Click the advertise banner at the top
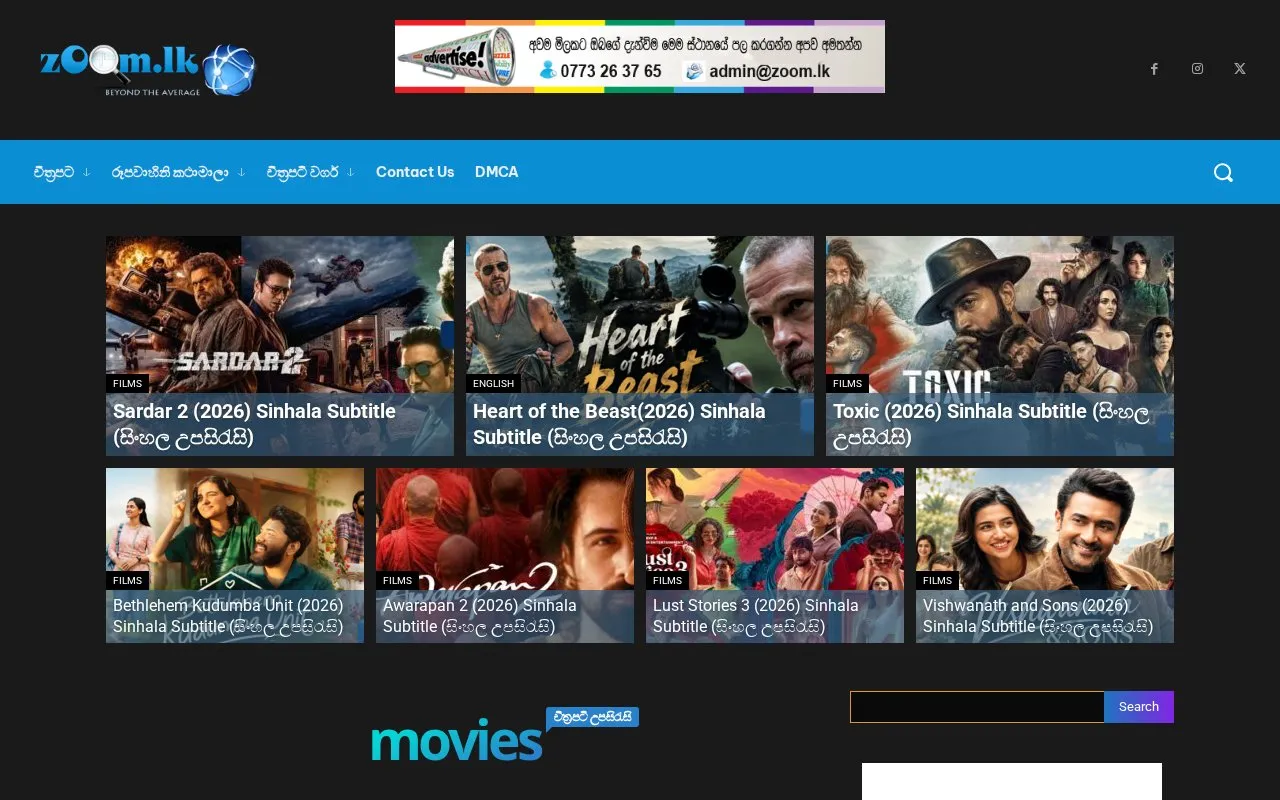 (x=640, y=57)
